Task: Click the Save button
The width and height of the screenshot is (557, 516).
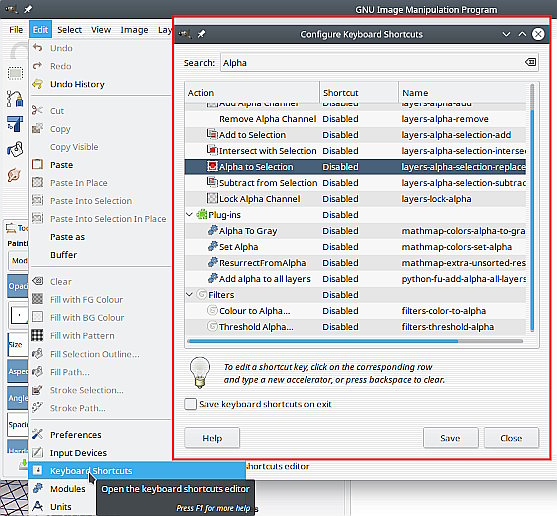Action: coord(450,438)
